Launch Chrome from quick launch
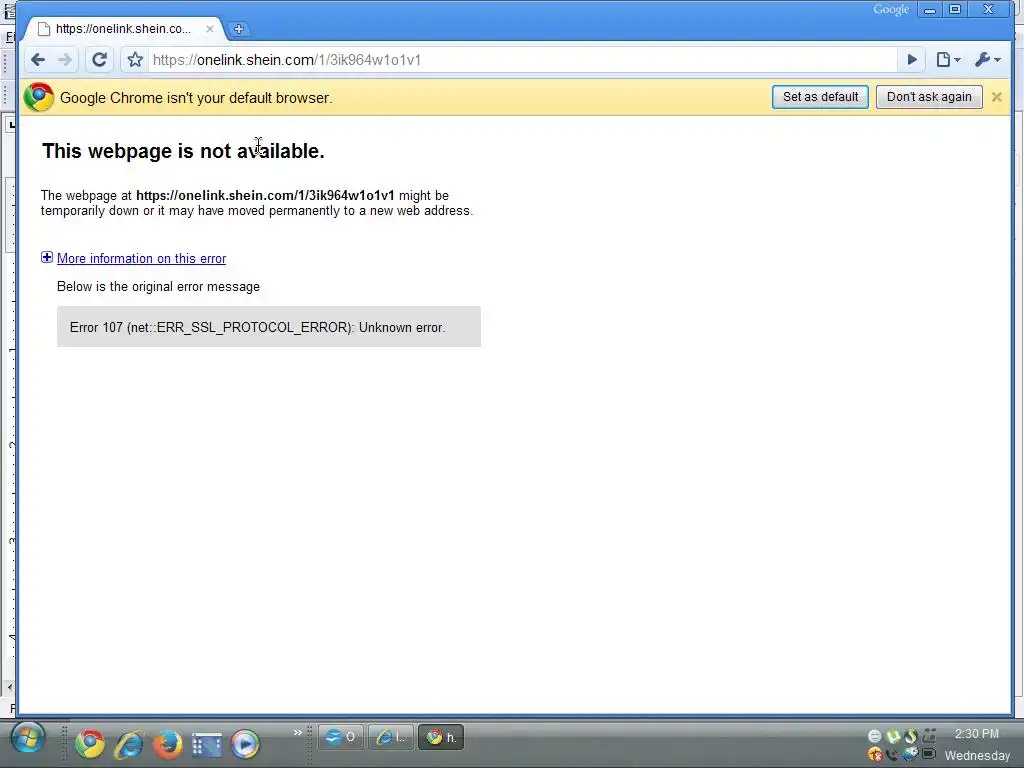Screen dimensions: 1024x768 tap(90, 743)
